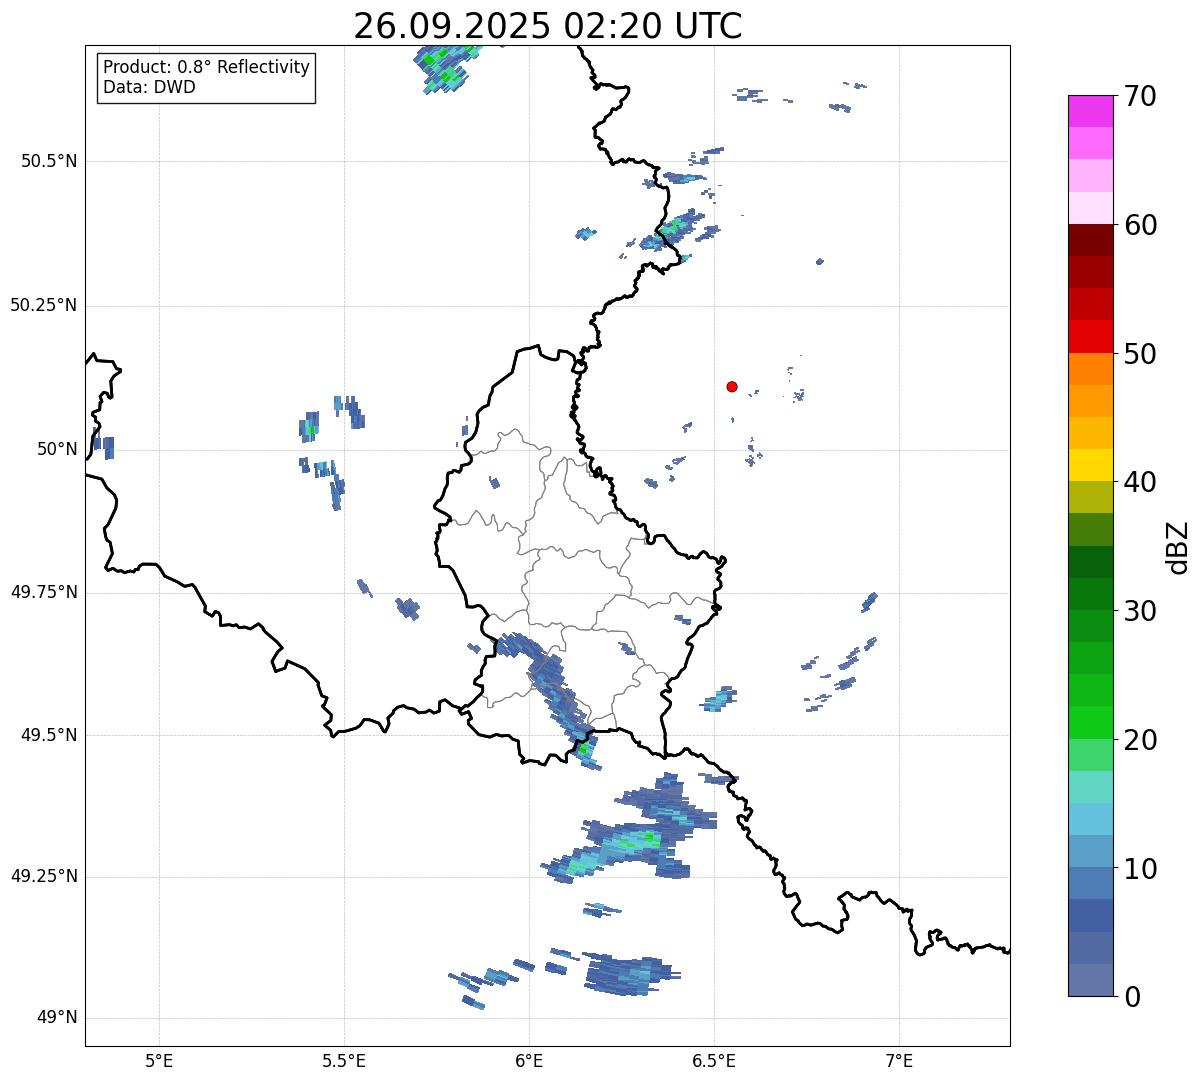This screenshot has height=1081, width=1202.
Task: Click the 49.75°N latitude label
Action: tap(44, 592)
